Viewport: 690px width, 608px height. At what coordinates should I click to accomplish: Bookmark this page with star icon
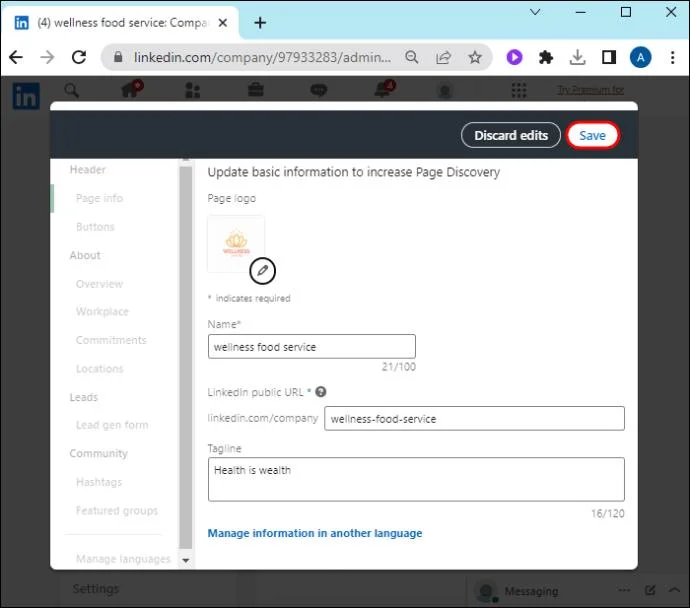click(475, 57)
